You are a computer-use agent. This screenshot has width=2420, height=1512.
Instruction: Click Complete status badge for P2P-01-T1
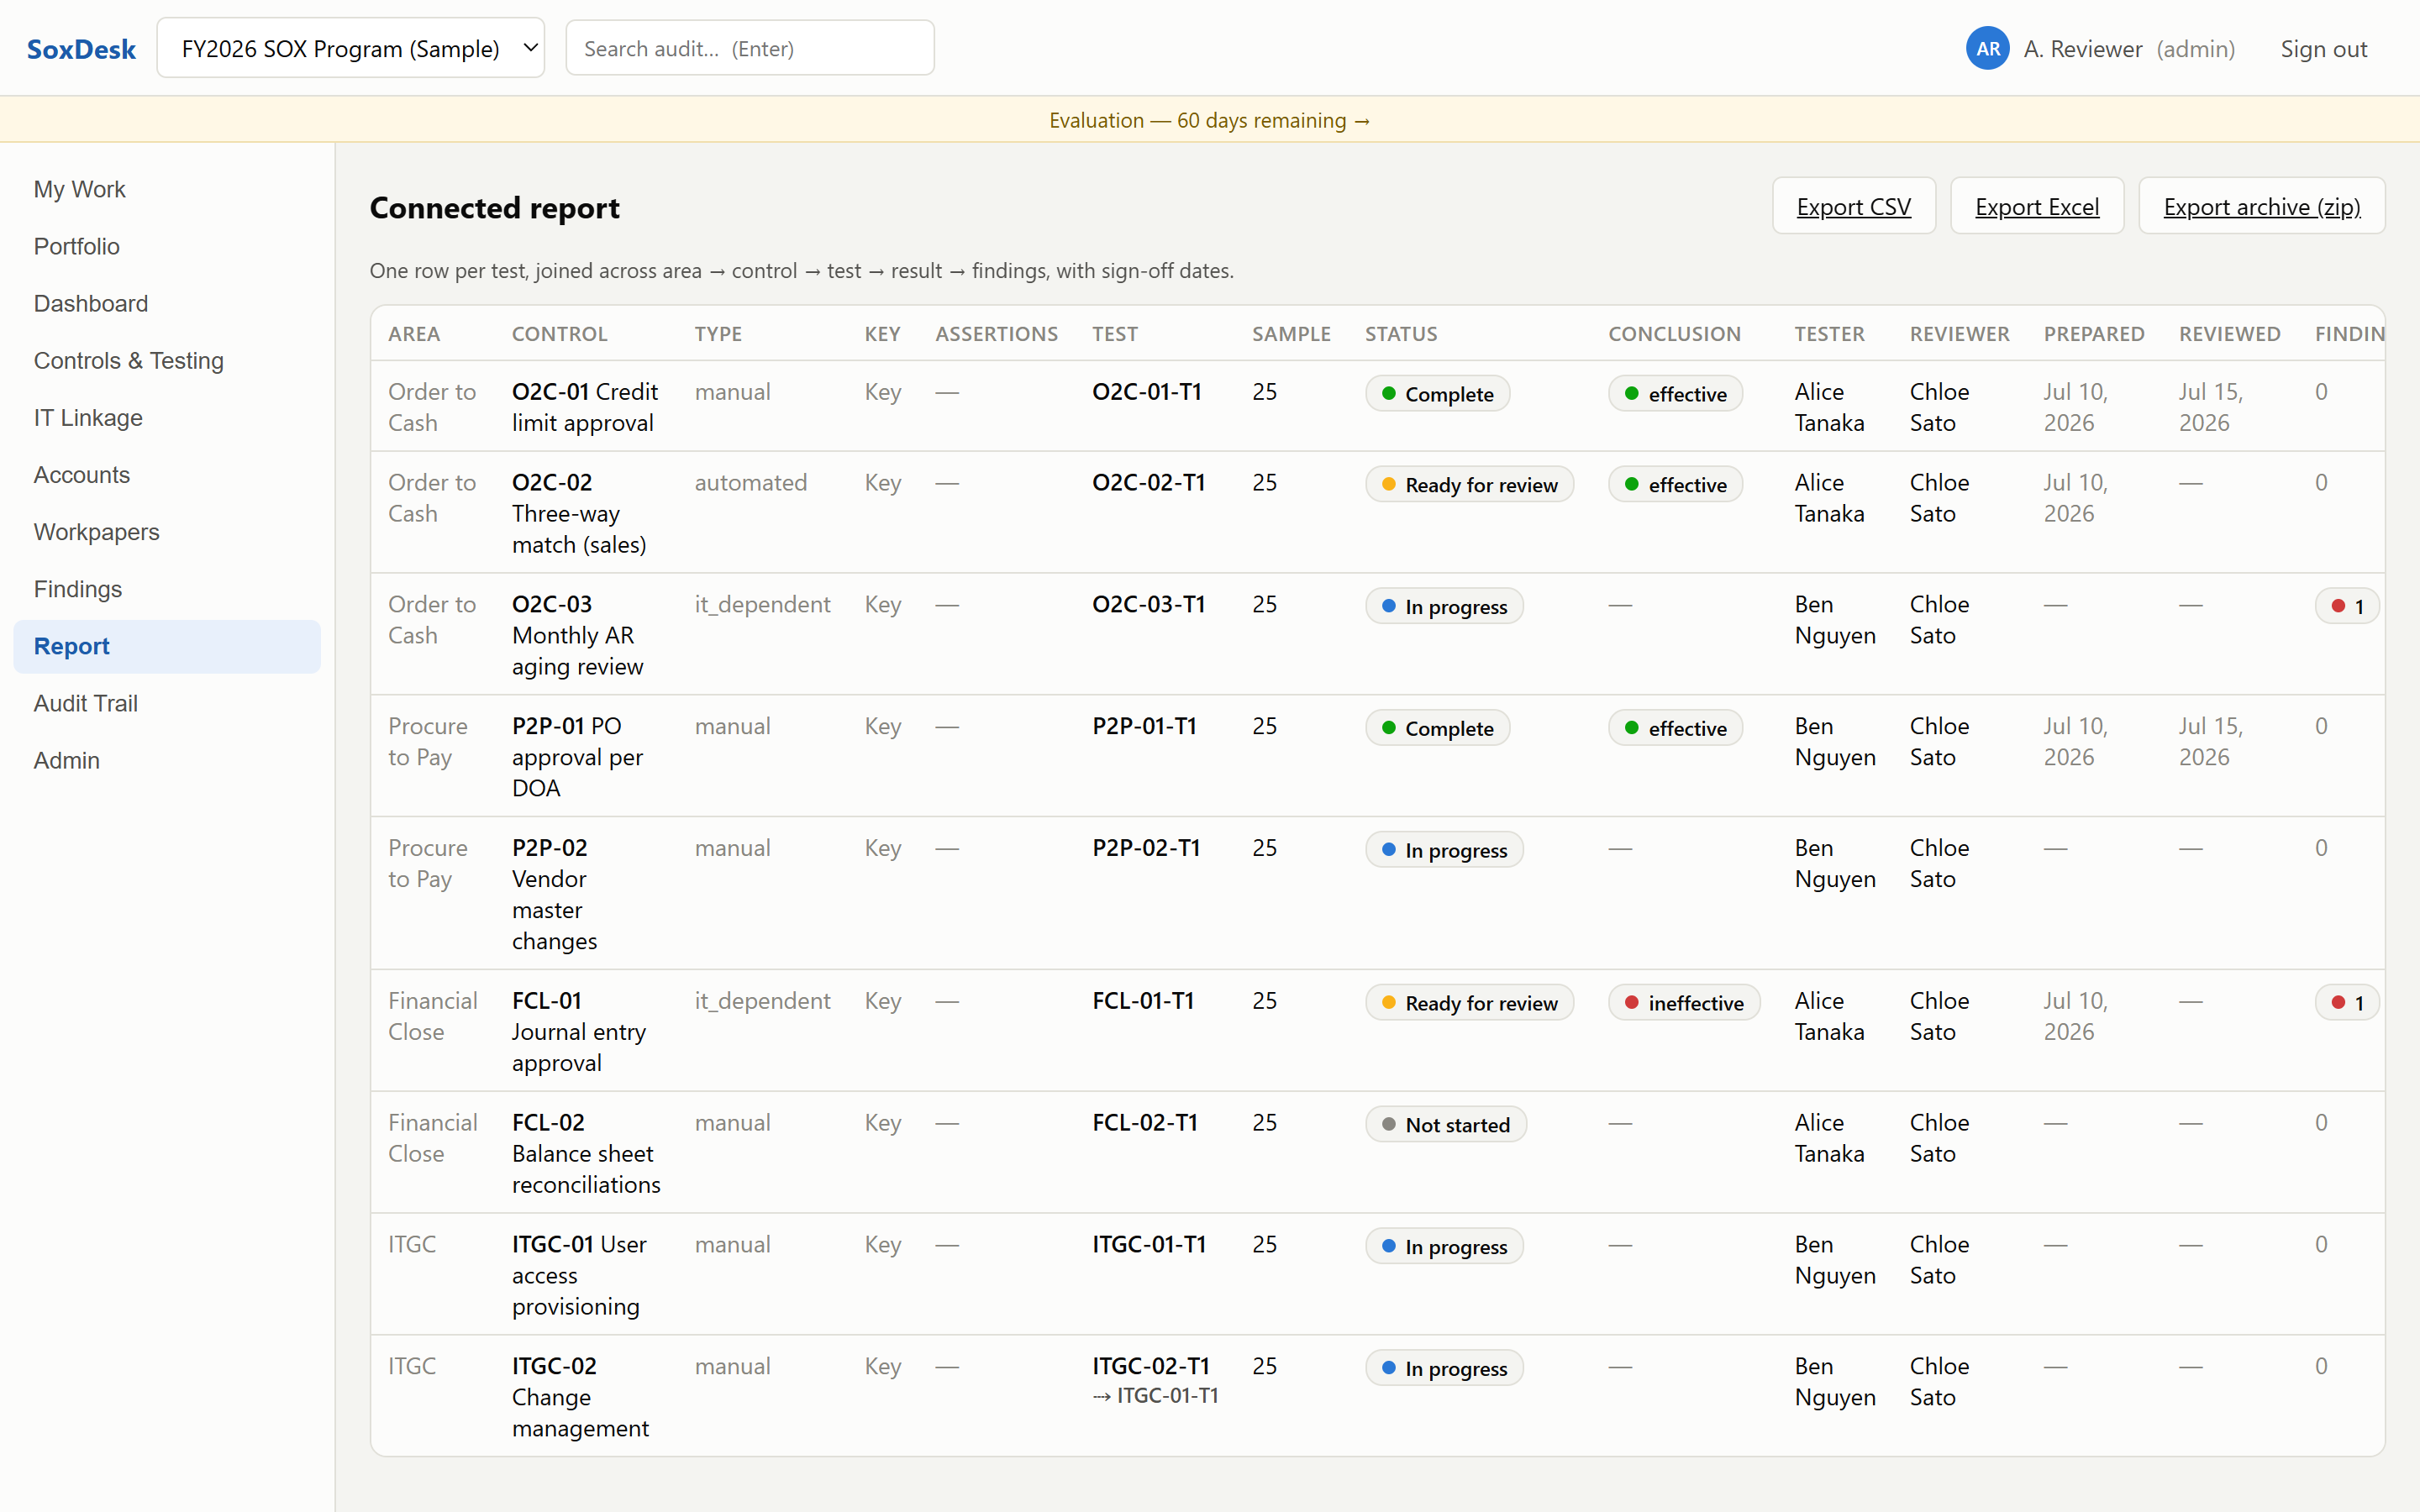(x=1437, y=728)
